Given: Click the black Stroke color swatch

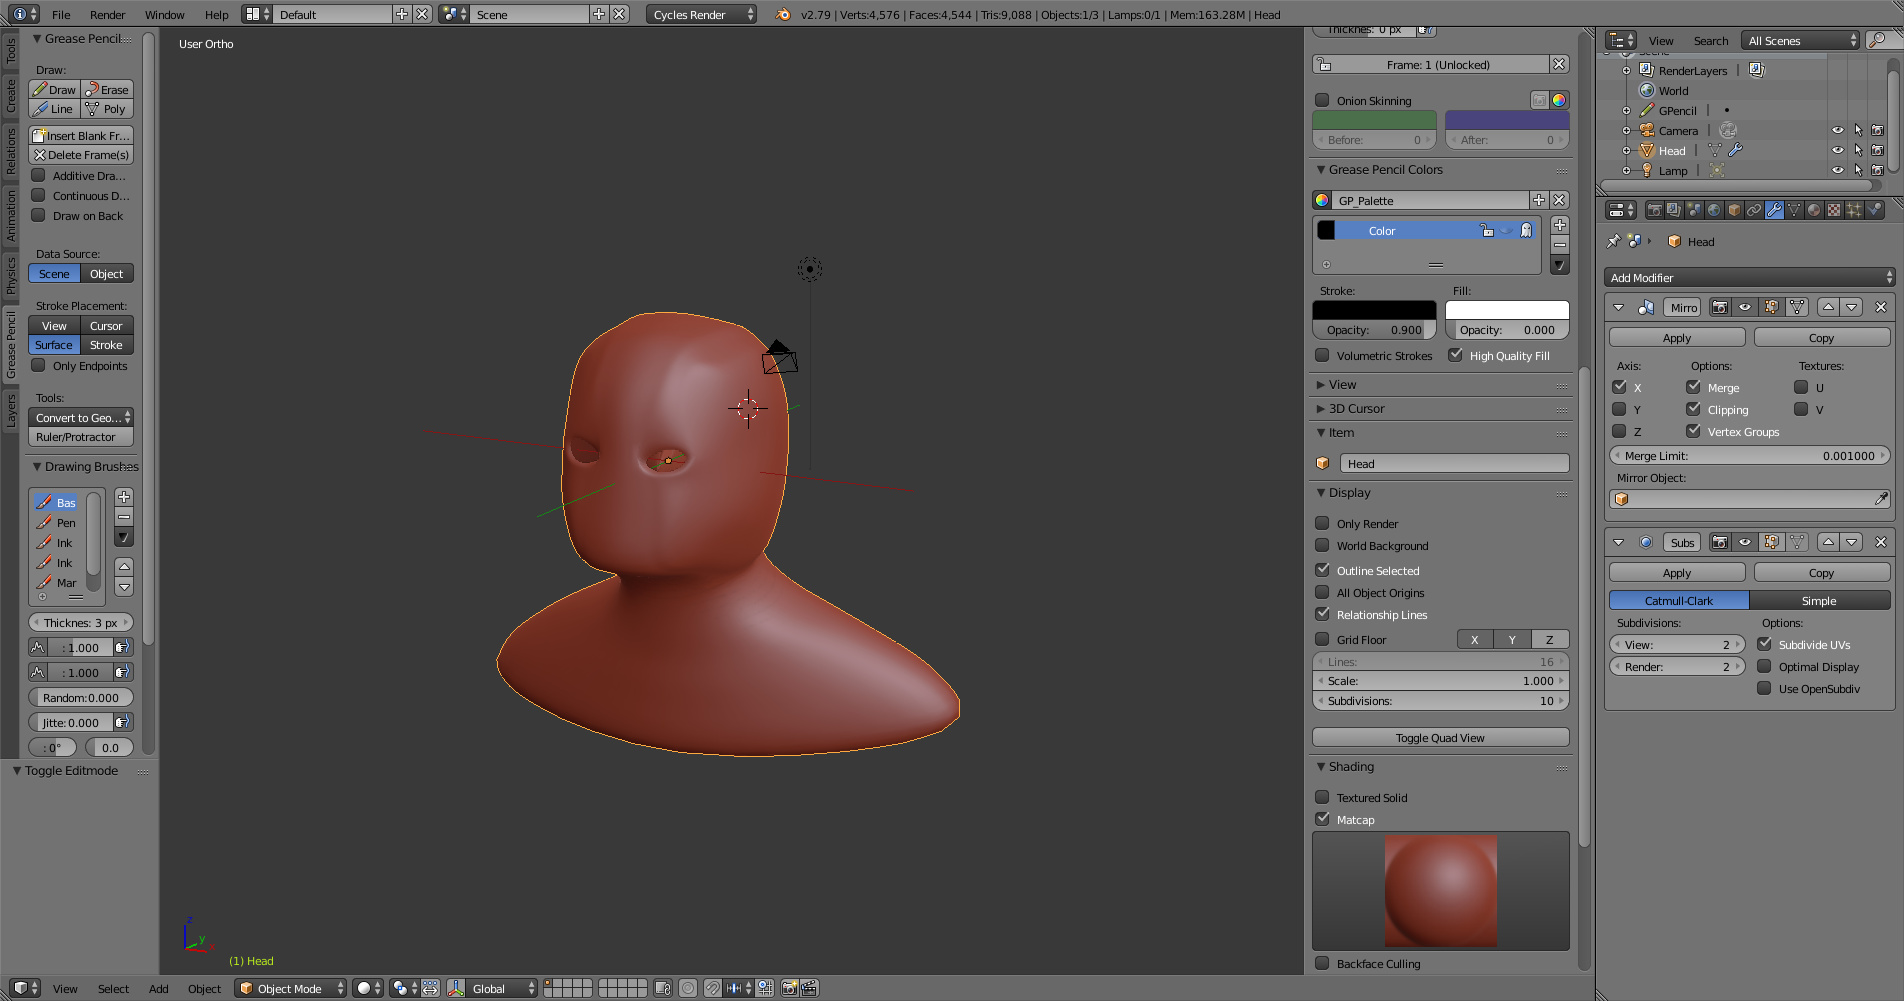Looking at the screenshot, I should coord(1374,310).
